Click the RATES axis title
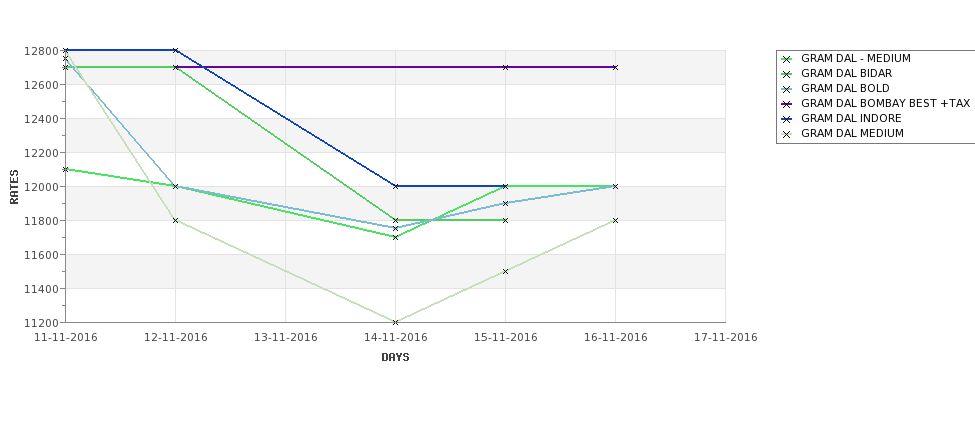 14,187
